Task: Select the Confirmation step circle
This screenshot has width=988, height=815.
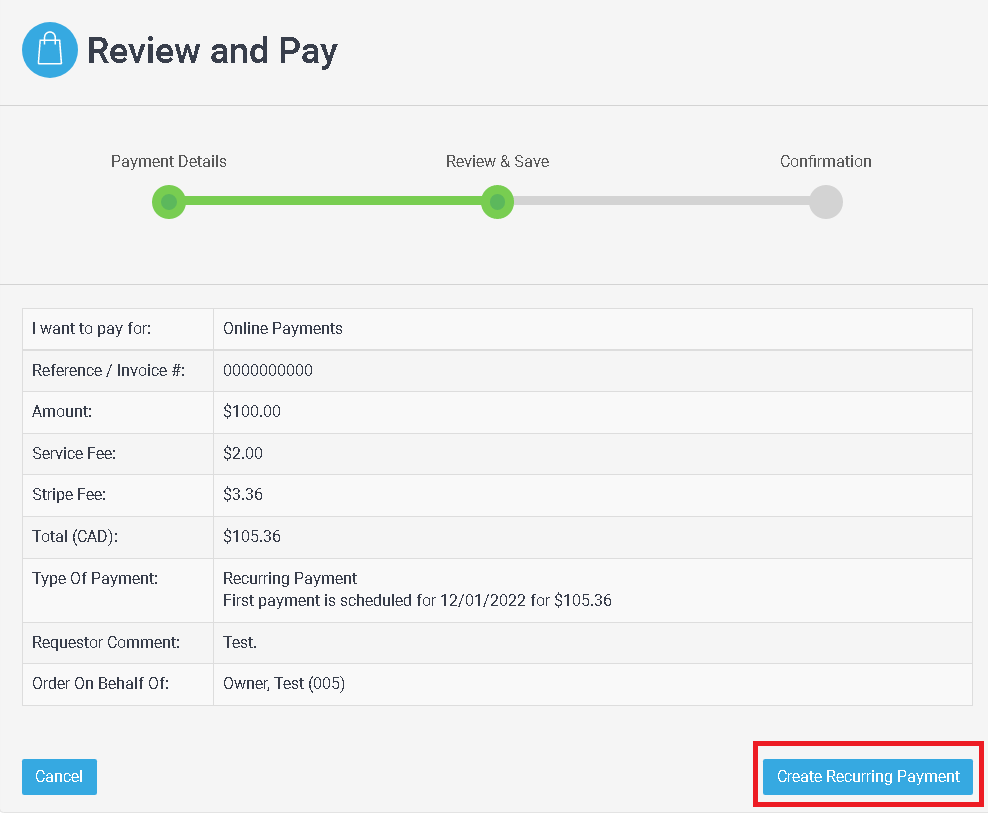Action: coord(826,202)
